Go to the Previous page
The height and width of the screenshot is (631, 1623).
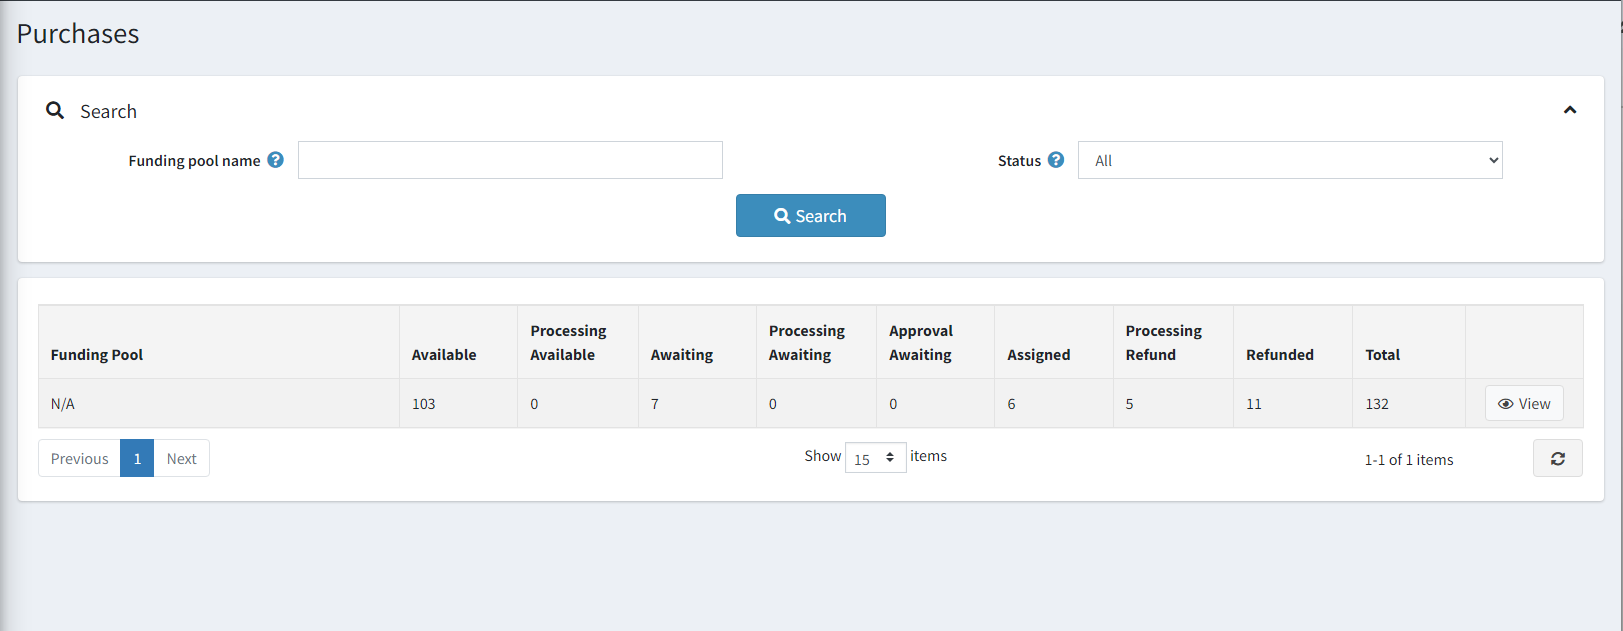tap(79, 458)
